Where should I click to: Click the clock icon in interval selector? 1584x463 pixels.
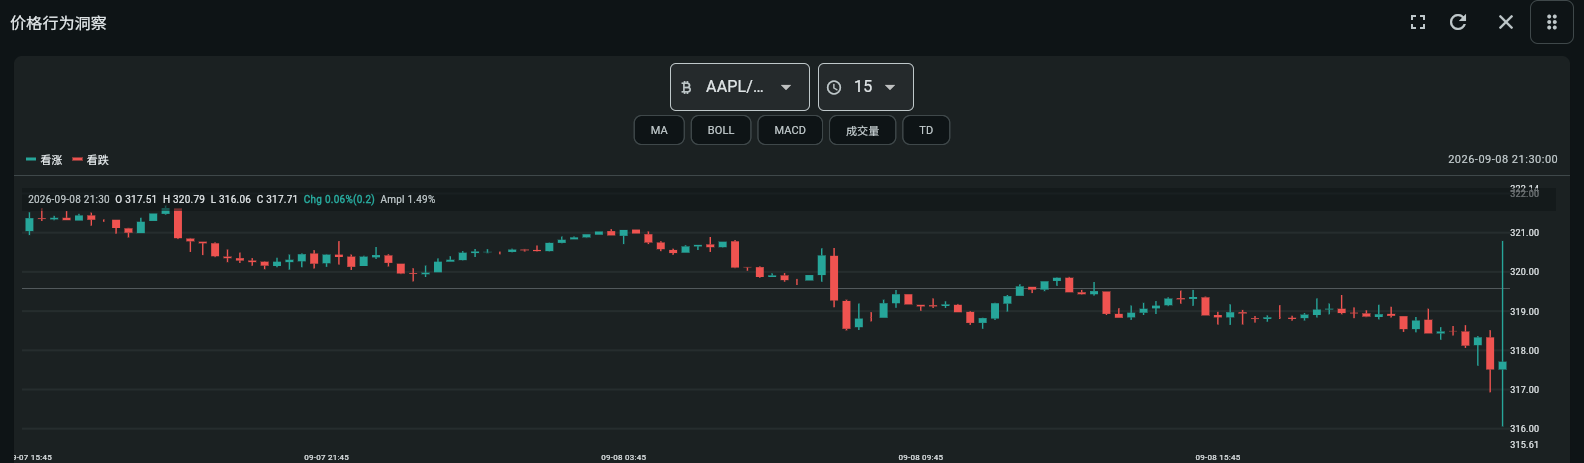(834, 88)
